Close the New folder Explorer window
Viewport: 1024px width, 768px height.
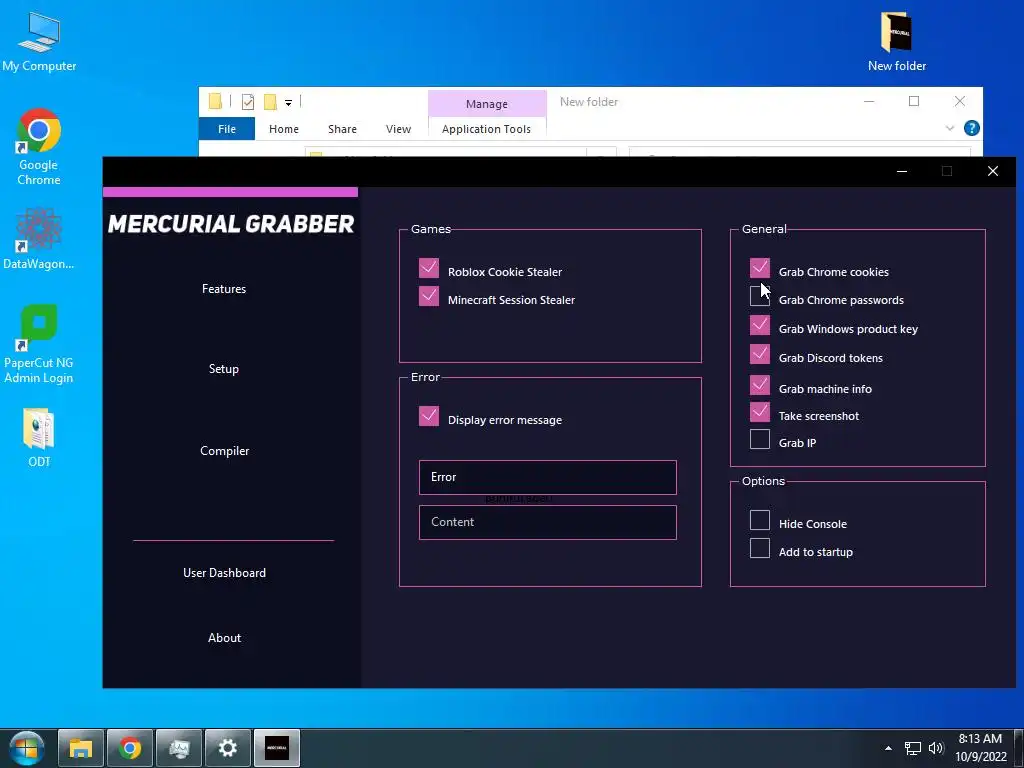[x=959, y=101]
